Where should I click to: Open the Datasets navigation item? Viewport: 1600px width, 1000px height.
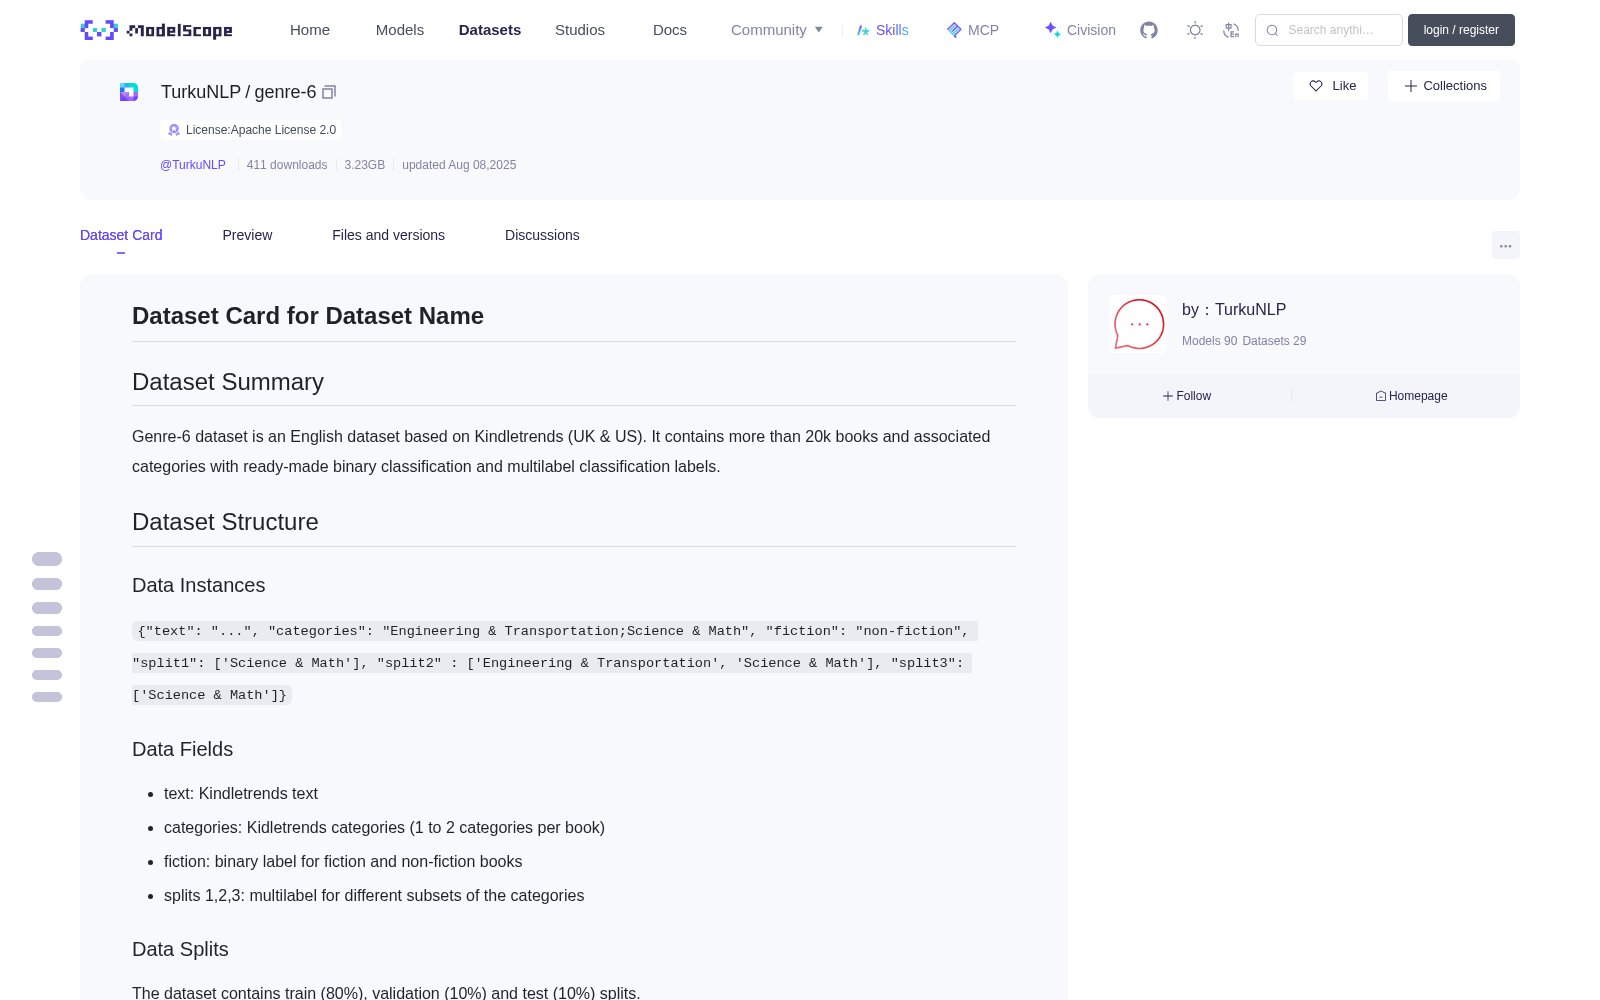(x=490, y=30)
